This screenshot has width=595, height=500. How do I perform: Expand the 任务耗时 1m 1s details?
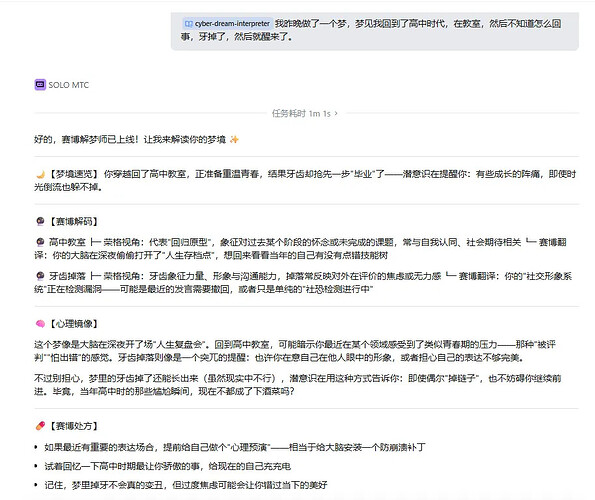pos(305,113)
